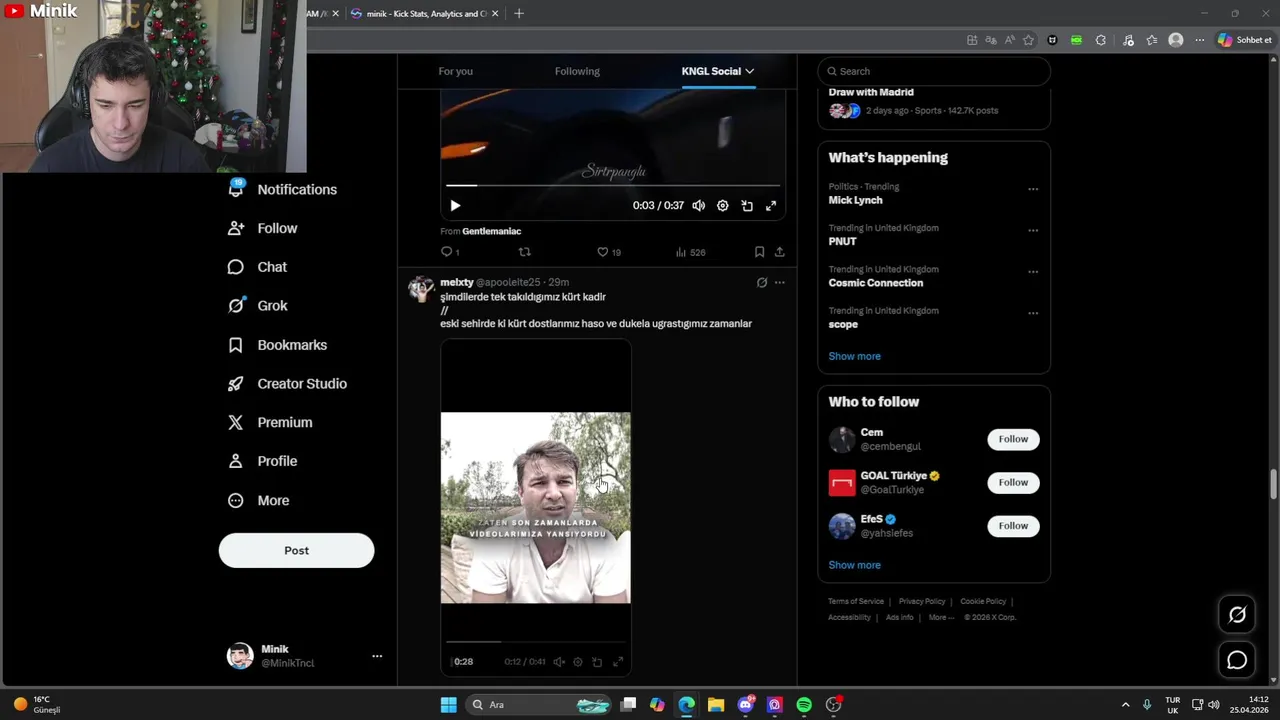Open Creator Studio from the sidebar

[288, 384]
